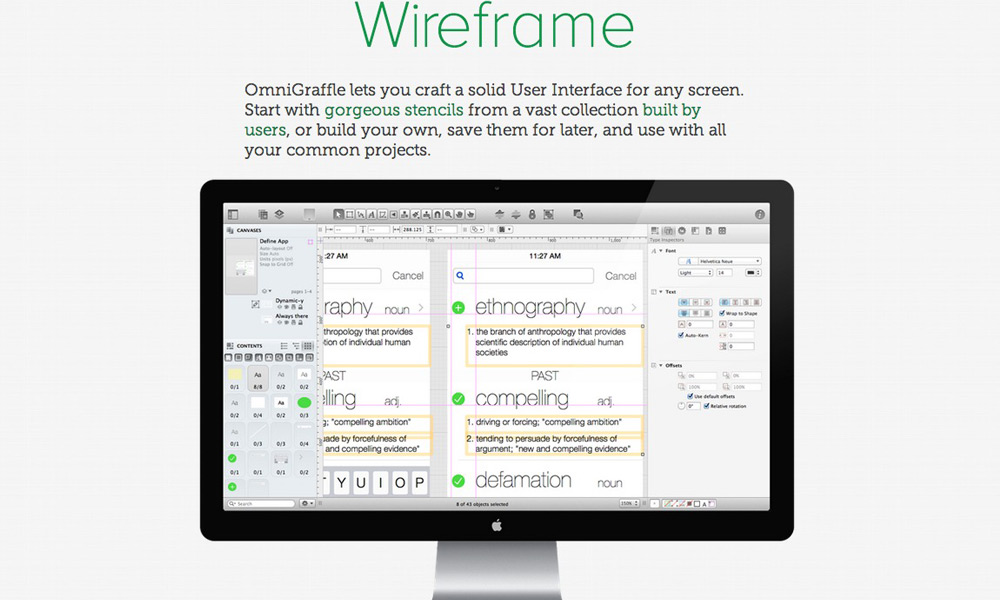Select the green oval style swatch
The width and height of the screenshot is (1000, 600).
pyautogui.click(x=304, y=402)
